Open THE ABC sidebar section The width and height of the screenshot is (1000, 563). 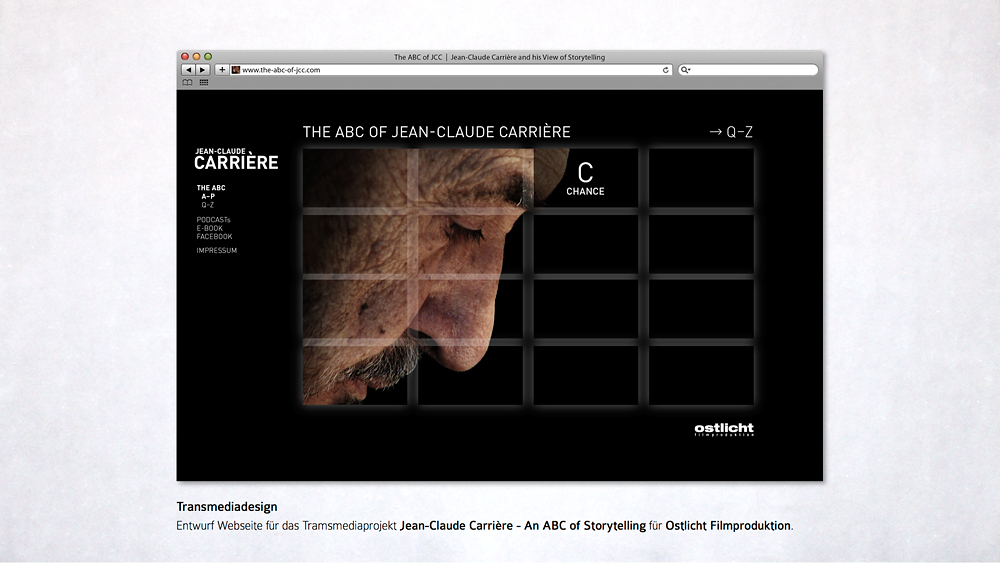211,188
